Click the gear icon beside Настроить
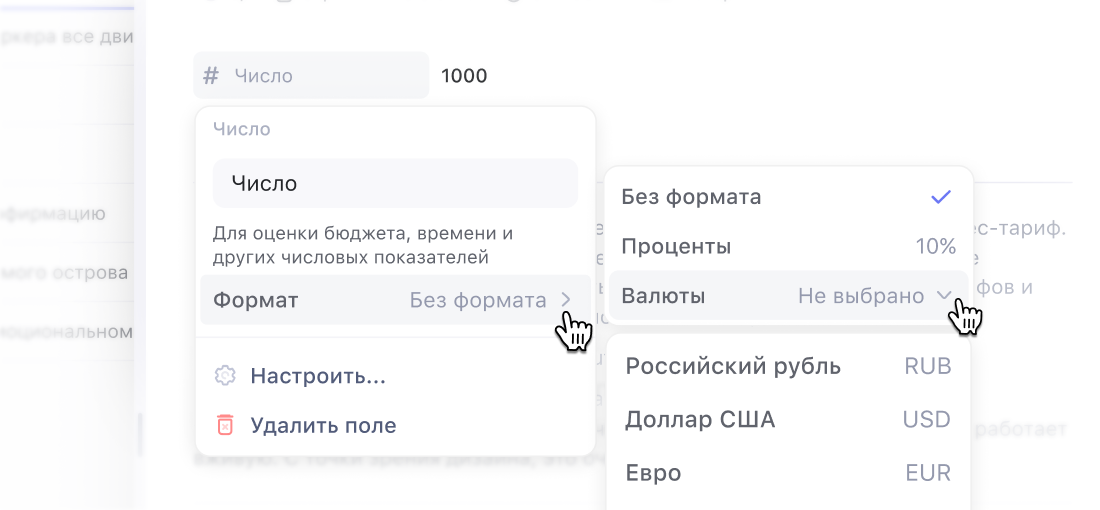 [x=225, y=376]
